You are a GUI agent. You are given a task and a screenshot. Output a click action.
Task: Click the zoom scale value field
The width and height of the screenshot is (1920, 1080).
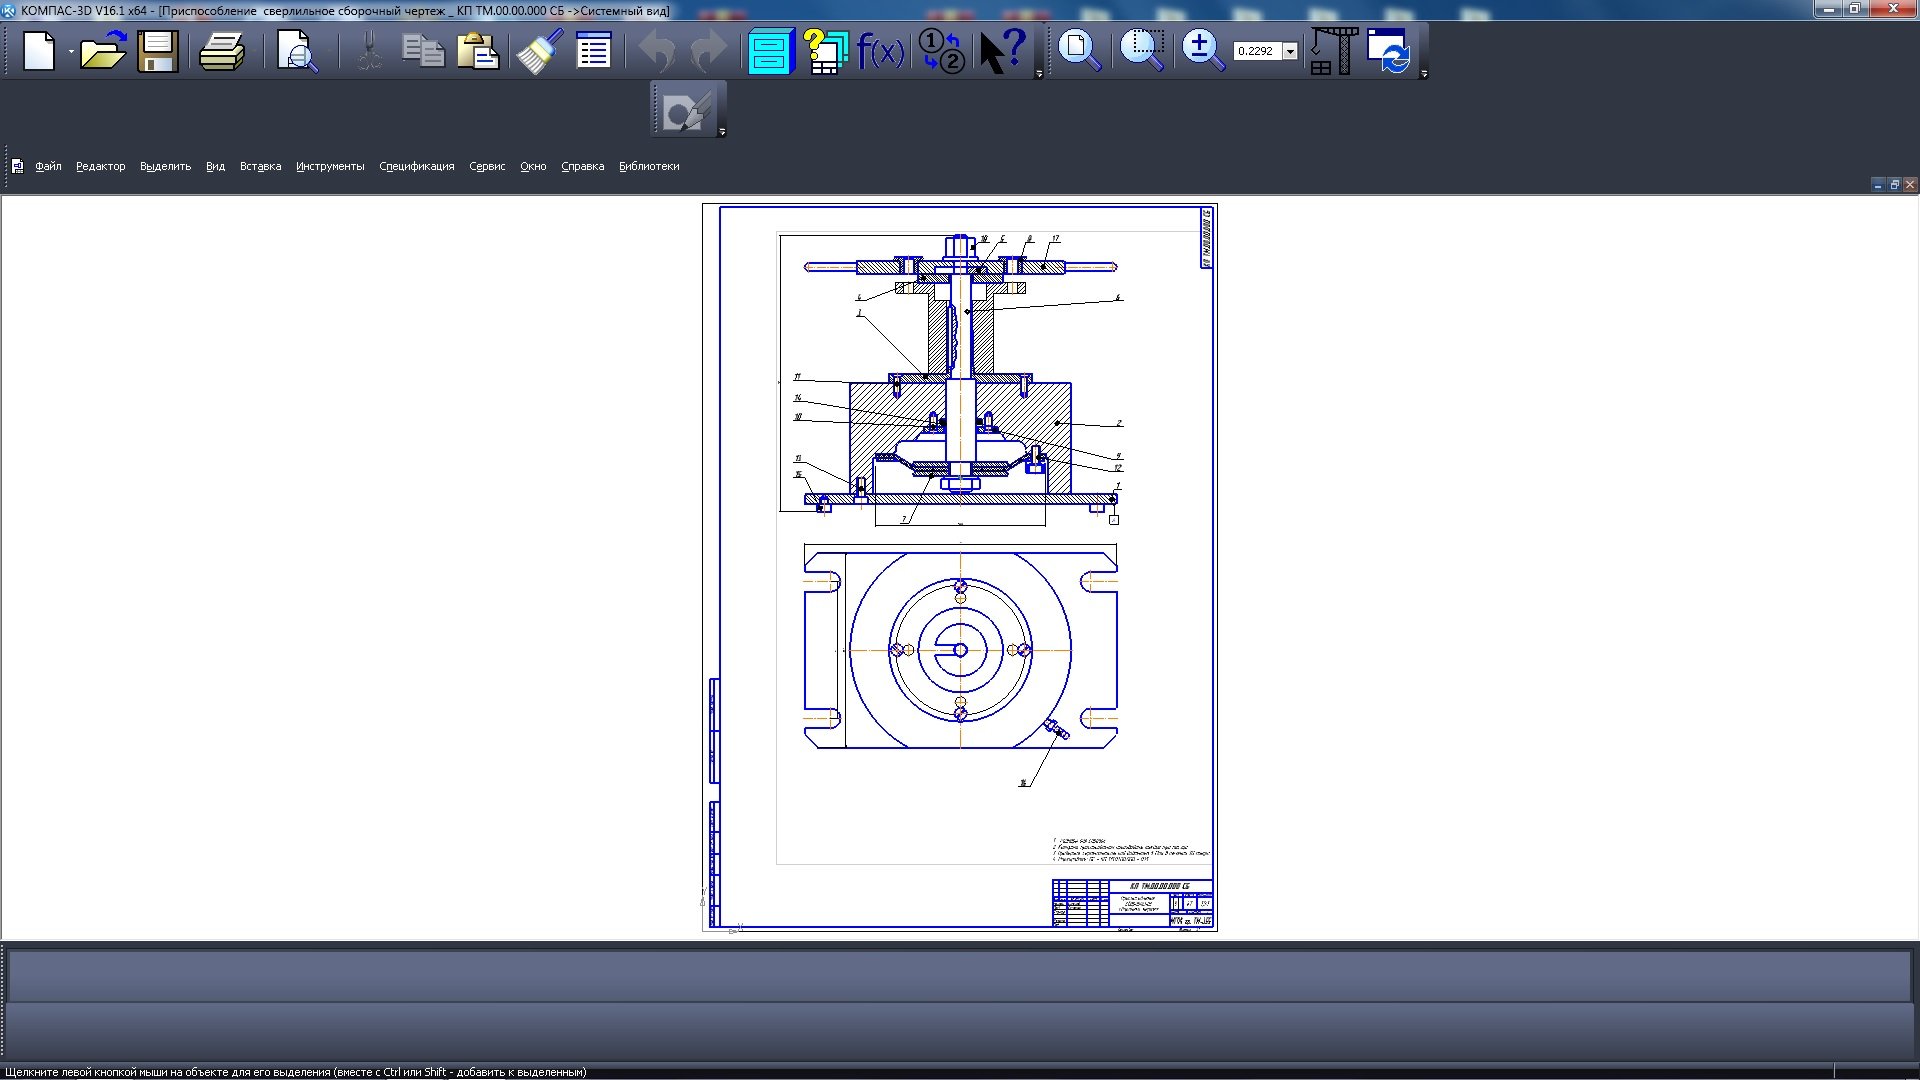pyautogui.click(x=1256, y=51)
